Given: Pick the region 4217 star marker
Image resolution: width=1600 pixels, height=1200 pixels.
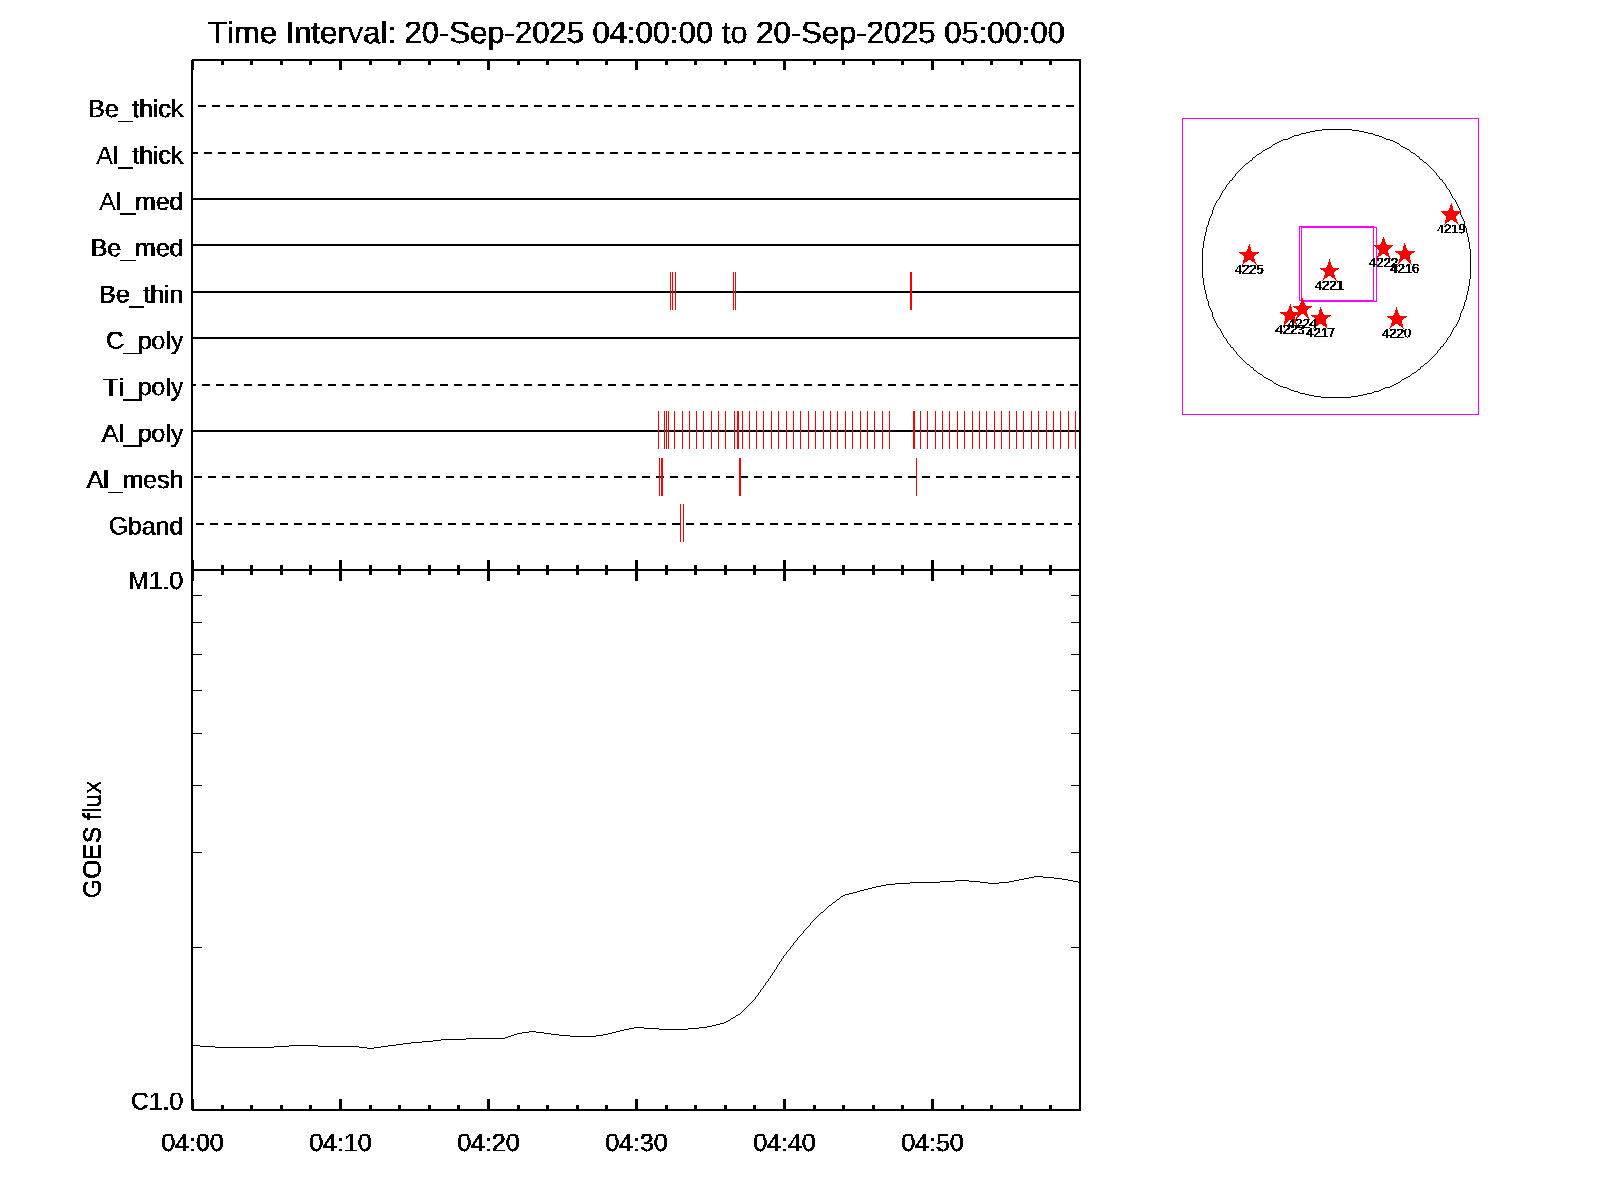Looking at the screenshot, I should tap(1321, 318).
